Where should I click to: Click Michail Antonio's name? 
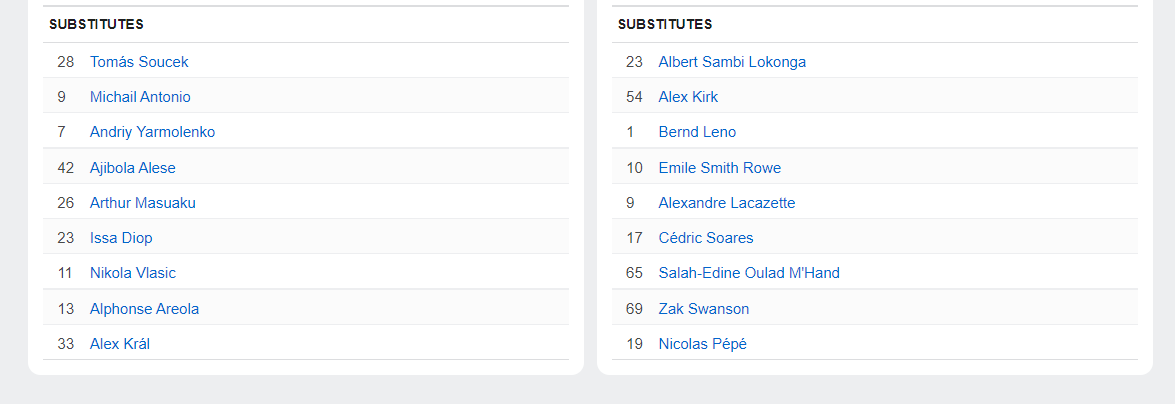[x=140, y=97]
